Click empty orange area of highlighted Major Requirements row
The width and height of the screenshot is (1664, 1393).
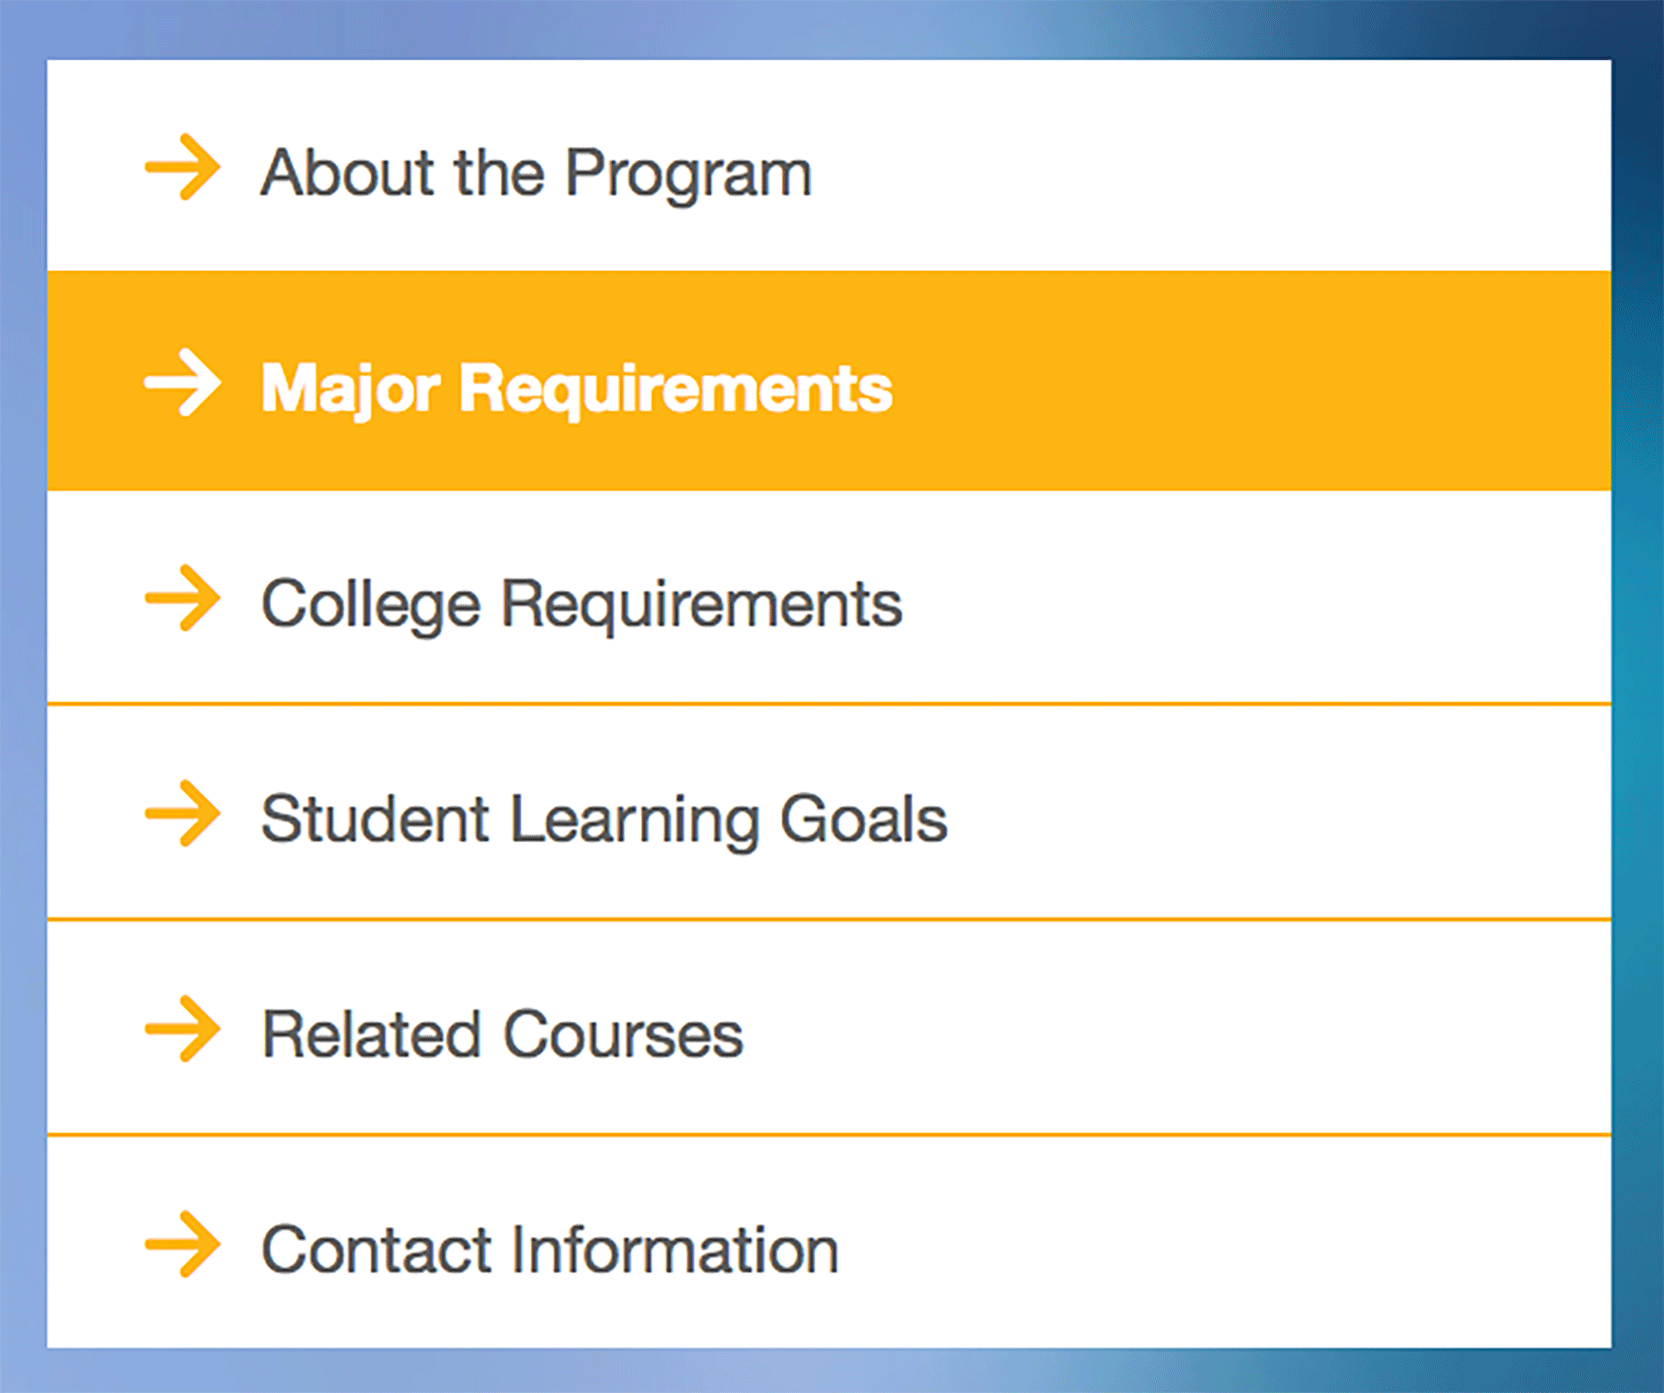pos(1250,381)
